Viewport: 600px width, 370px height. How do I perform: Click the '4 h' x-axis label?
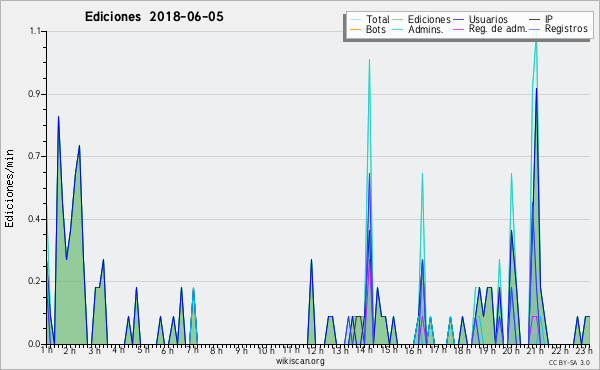click(118, 350)
